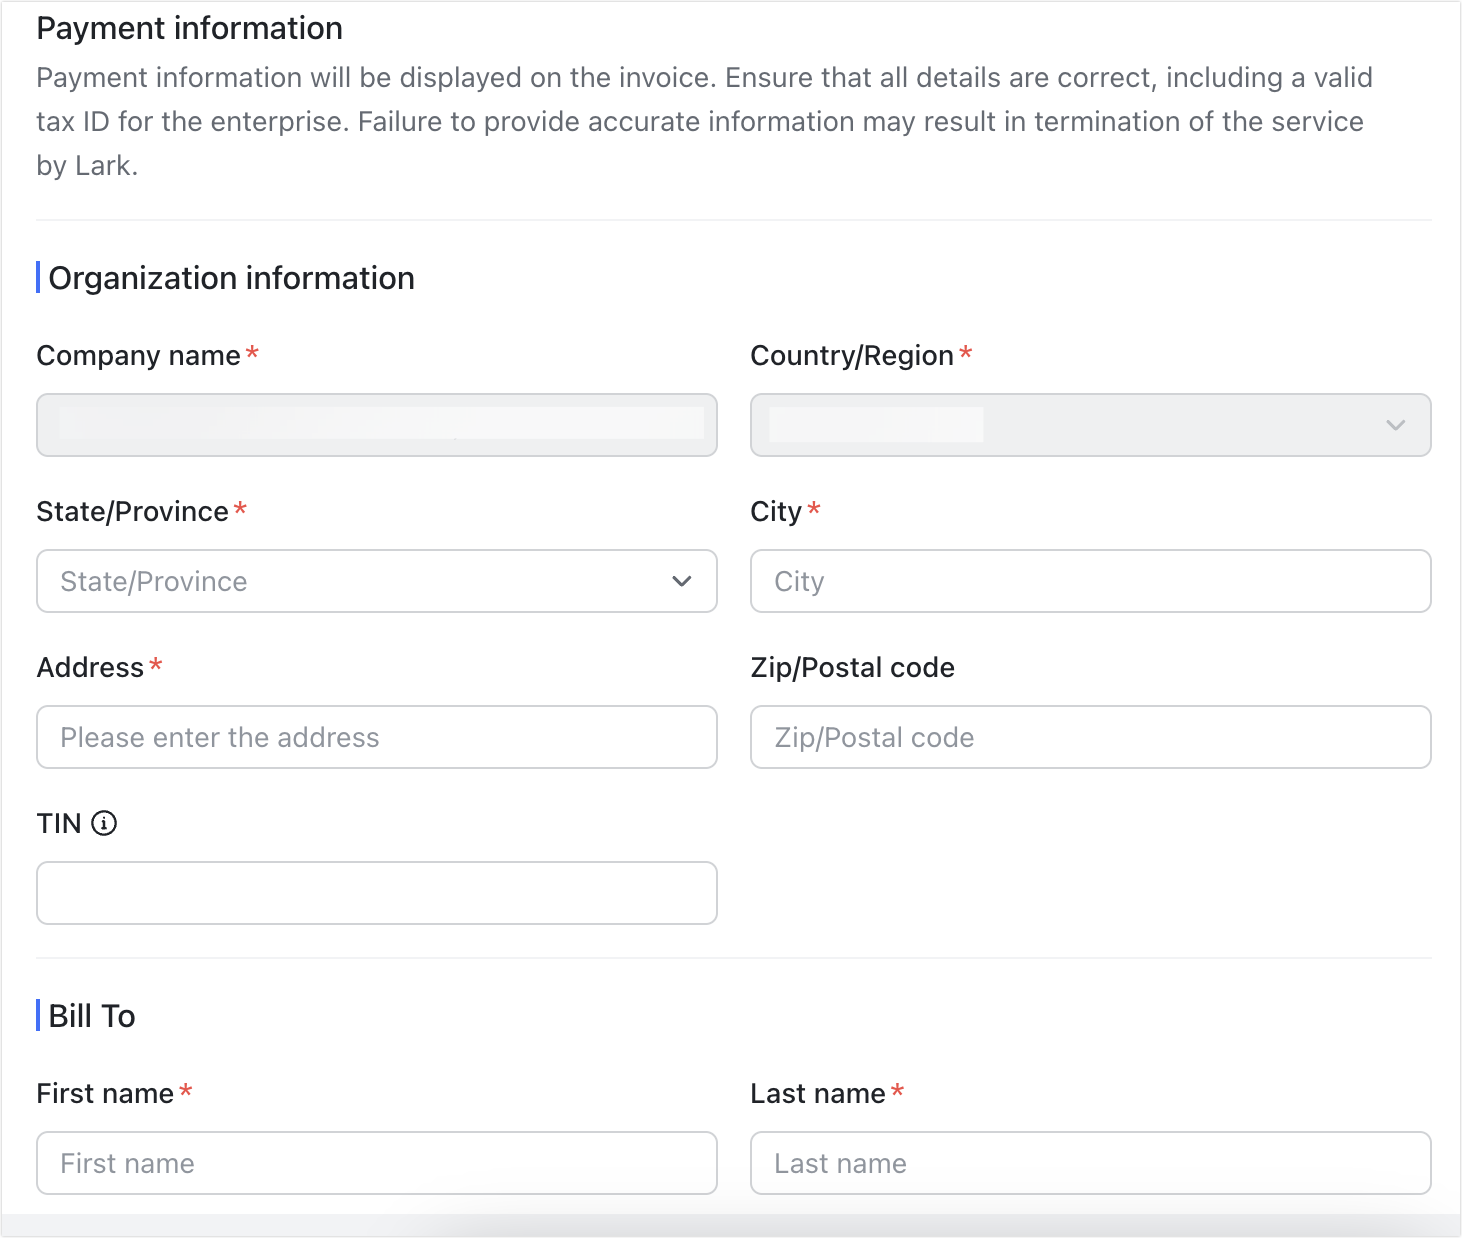Click the 'Organization information' section heading

(x=231, y=278)
